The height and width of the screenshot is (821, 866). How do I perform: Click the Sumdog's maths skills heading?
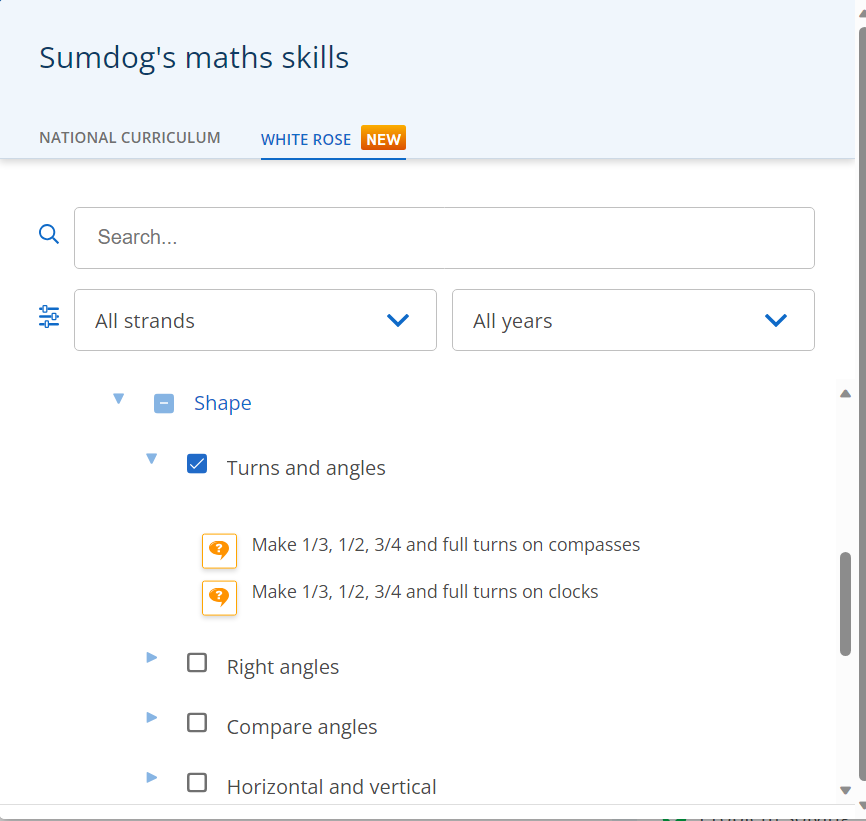(x=194, y=58)
